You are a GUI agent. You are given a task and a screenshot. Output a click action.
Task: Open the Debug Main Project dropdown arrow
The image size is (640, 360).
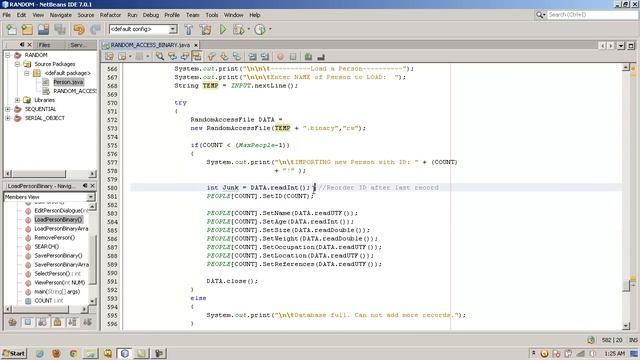coord(248,29)
